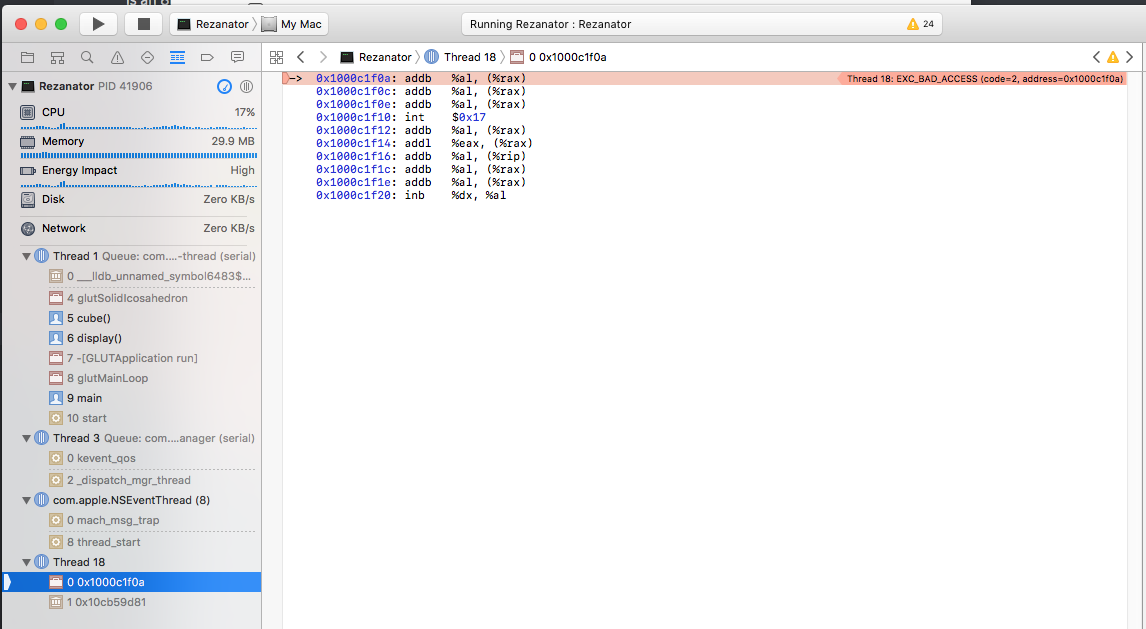Click the int $0x17 instruction line
Viewport: 1146px width, 629px height.
click(401, 117)
